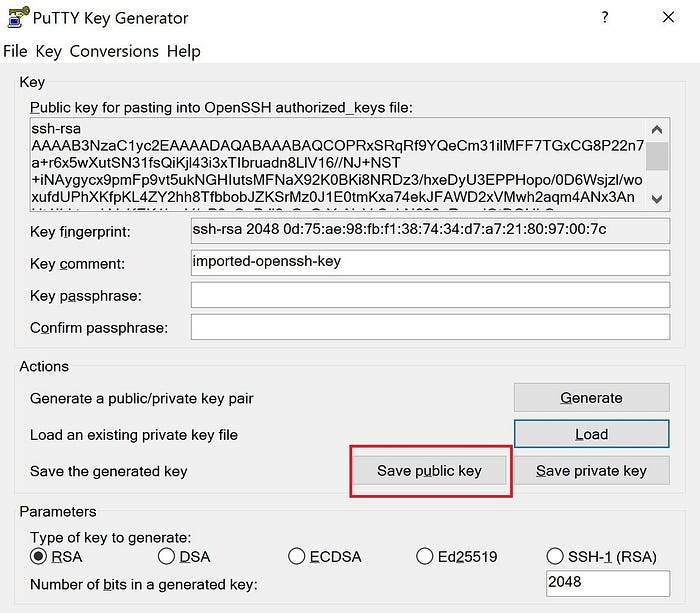Click the public key scroll up arrow

pos(656,130)
